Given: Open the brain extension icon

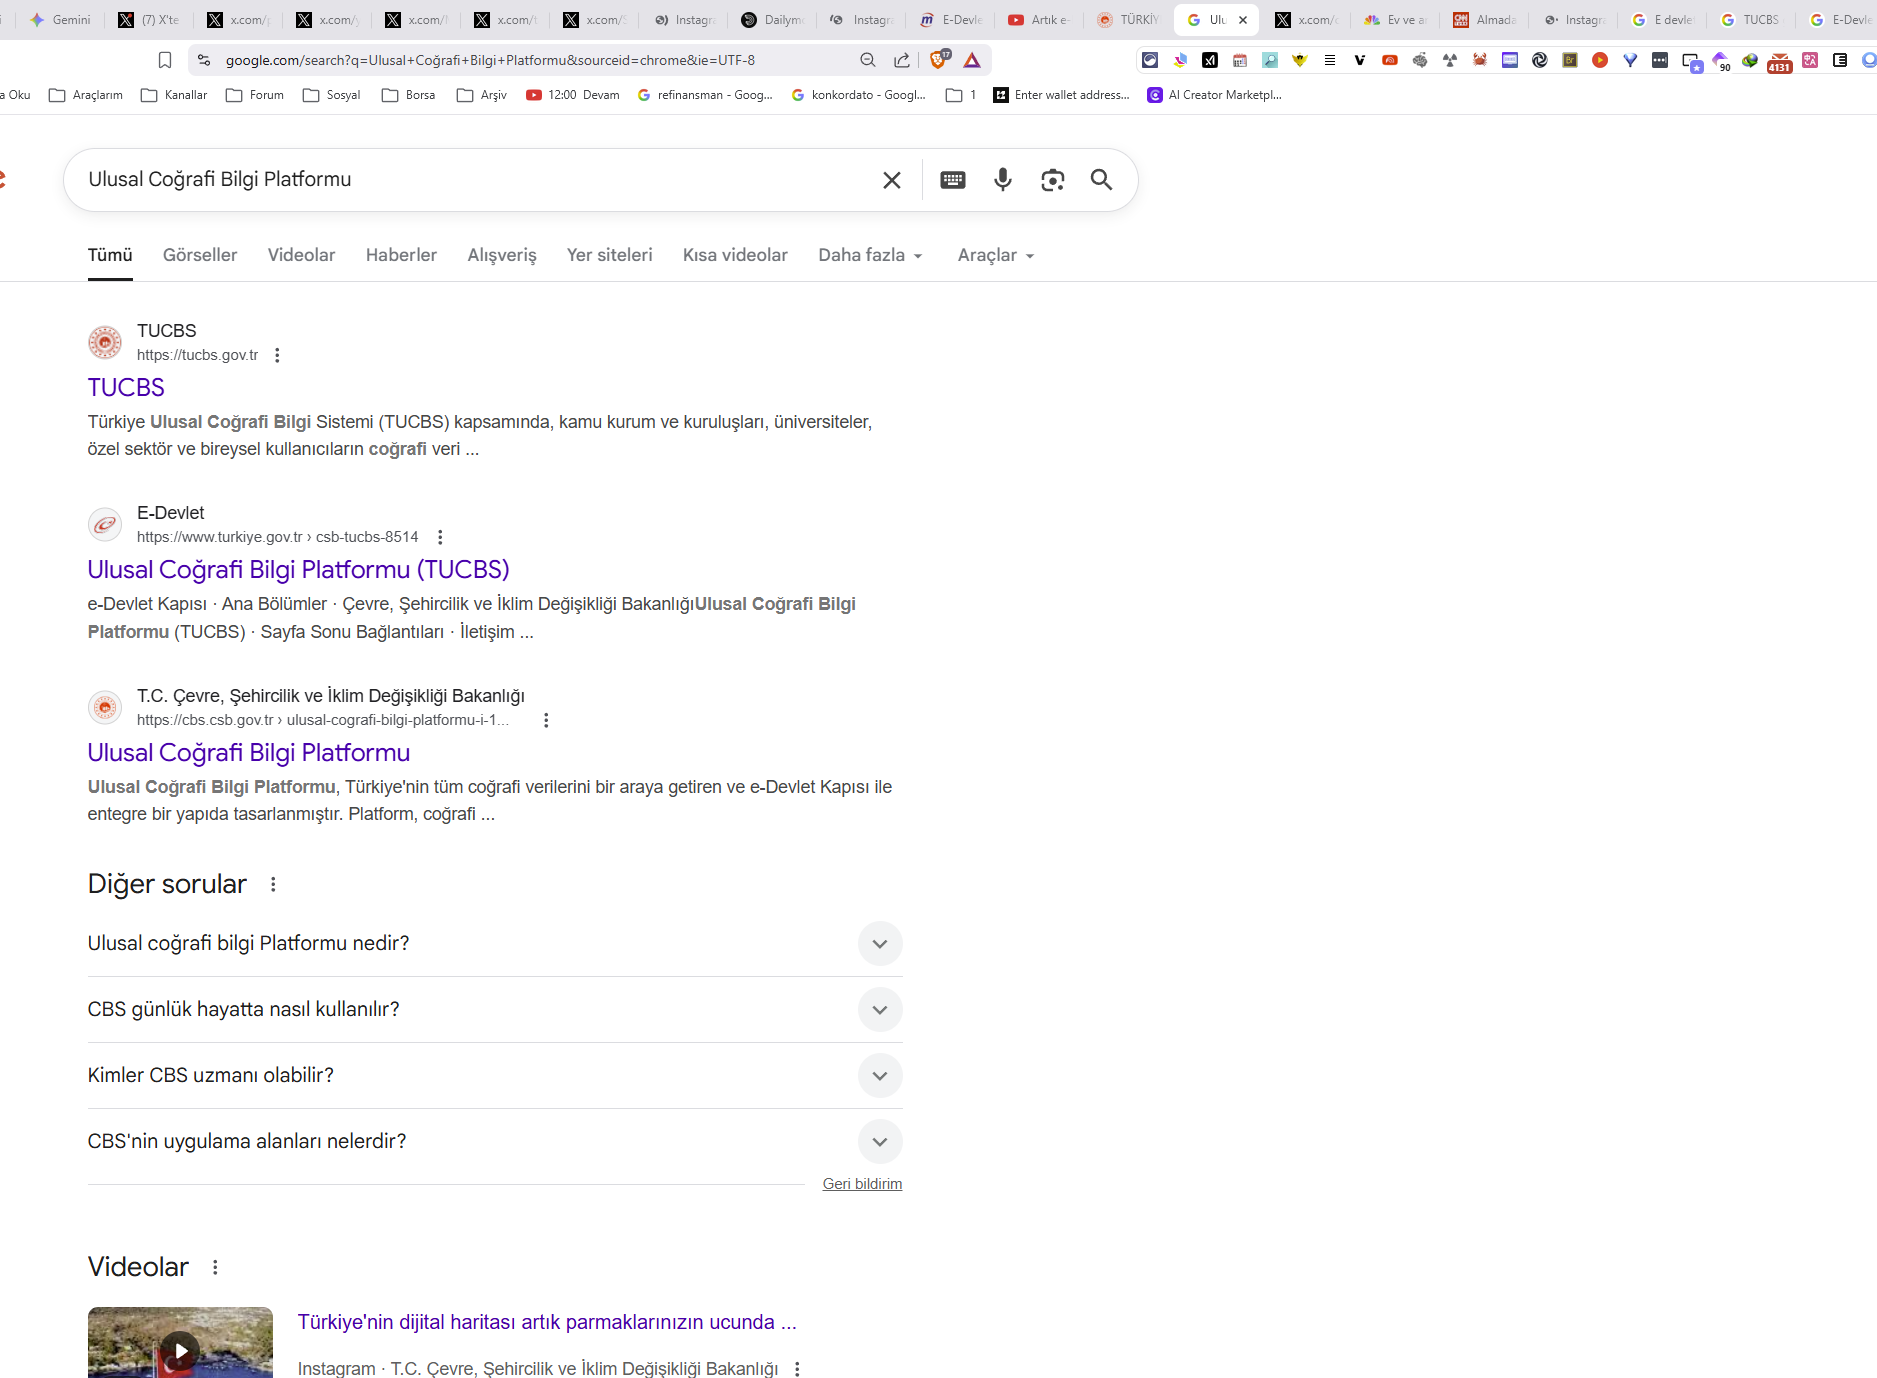Looking at the screenshot, I should click(x=1420, y=60).
